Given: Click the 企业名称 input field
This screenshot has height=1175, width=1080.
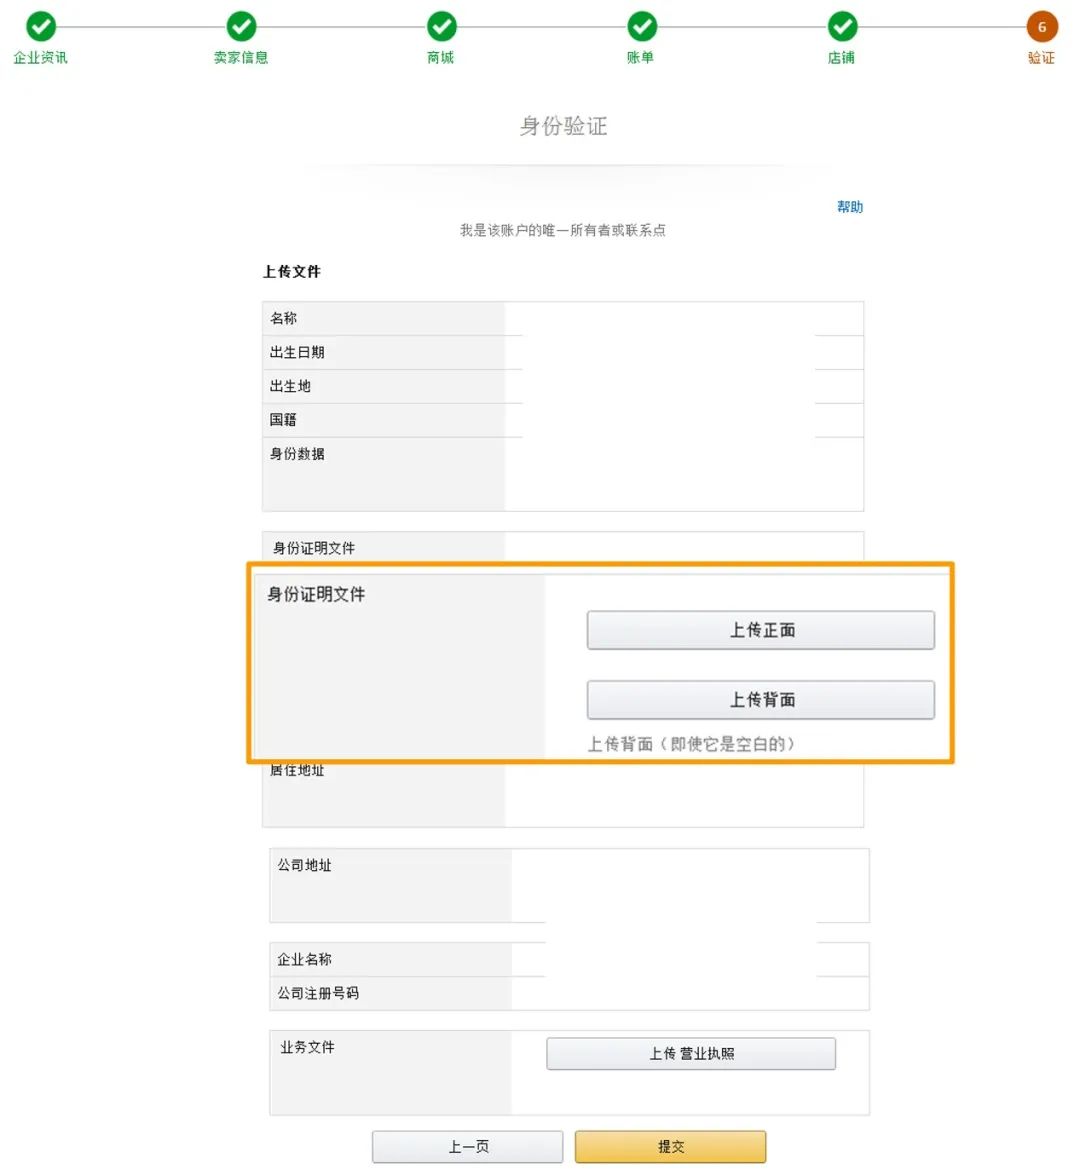Looking at the screenshot, I should tap(690, 959).
